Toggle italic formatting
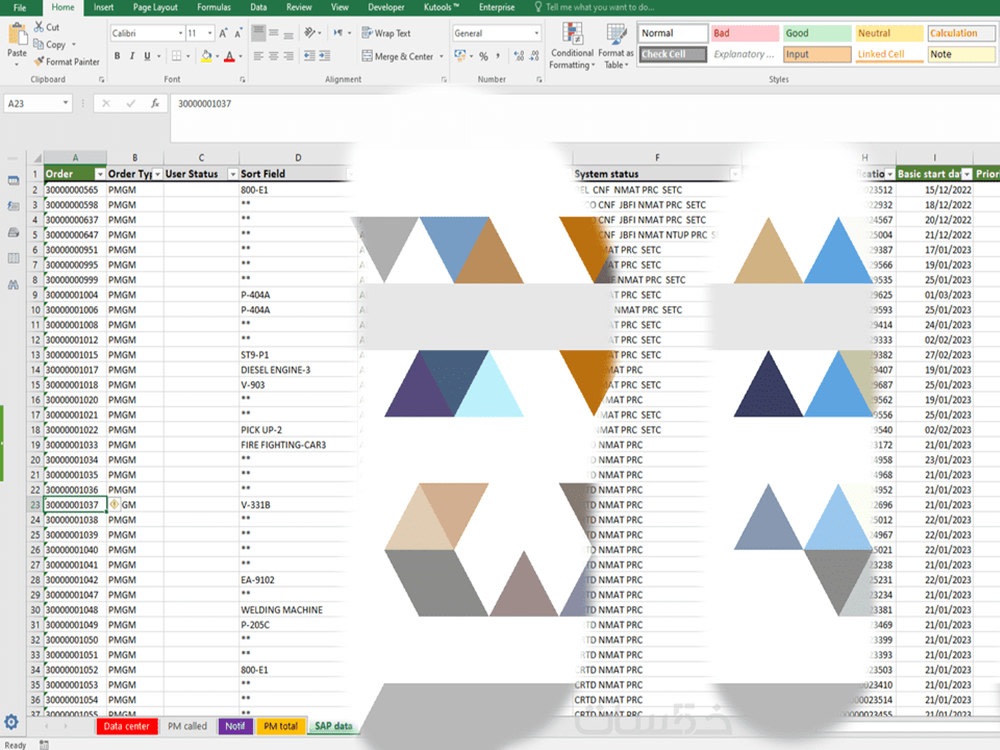The height and width of the screenshot is (750, 1000). tap(132, 56)
